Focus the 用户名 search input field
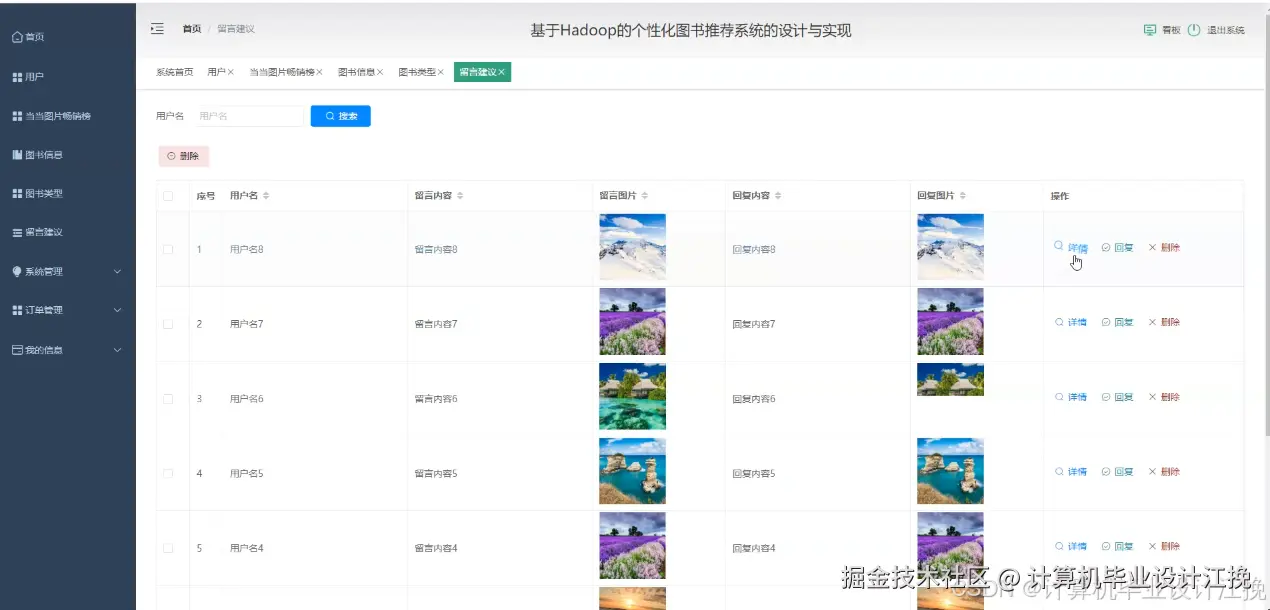Screen dimensions: 1270x610 tap(249, 116)
